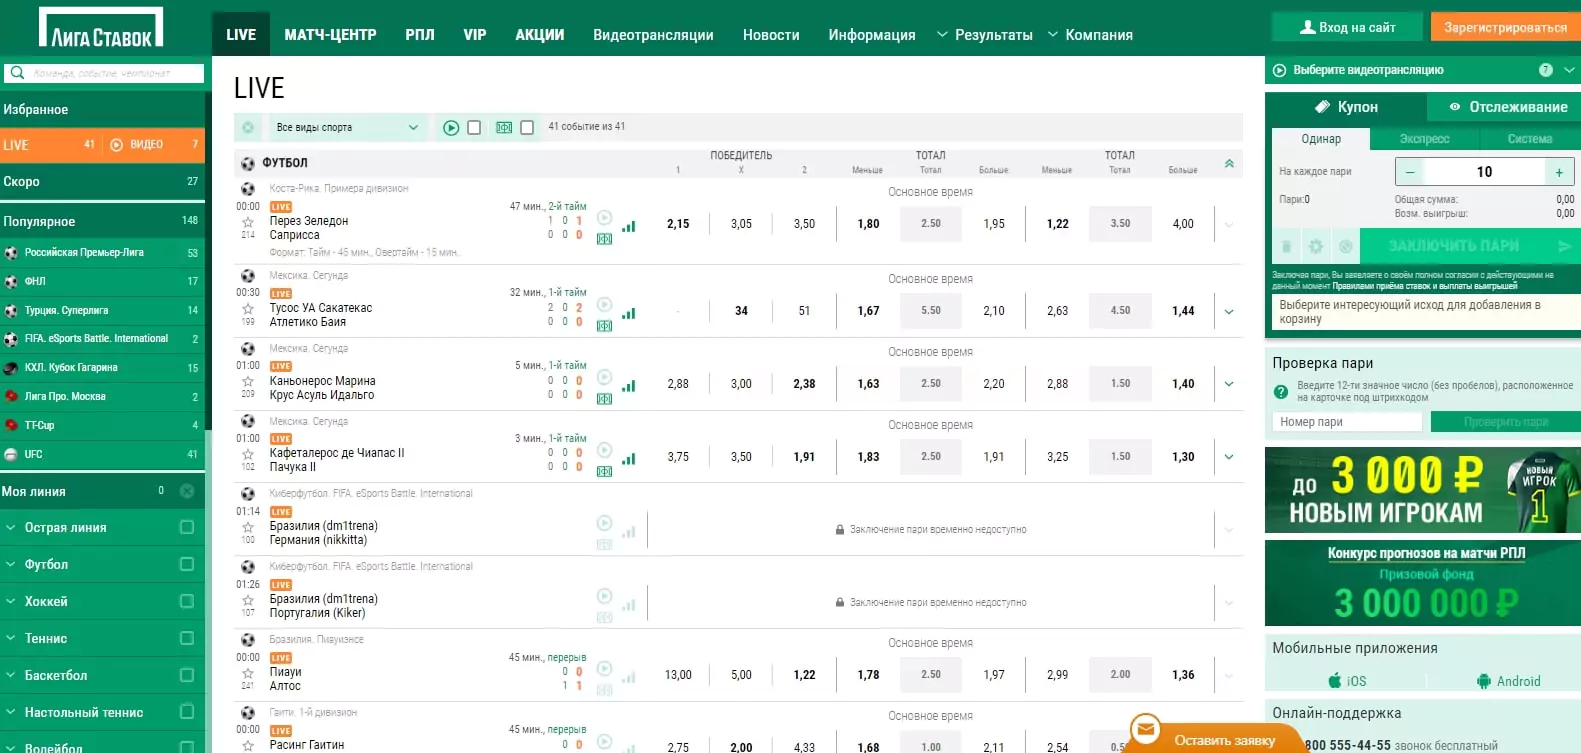Open the Все виды спорта dropdown
Viewport: 1581px width, 753px height.
(x=347, y=127)
